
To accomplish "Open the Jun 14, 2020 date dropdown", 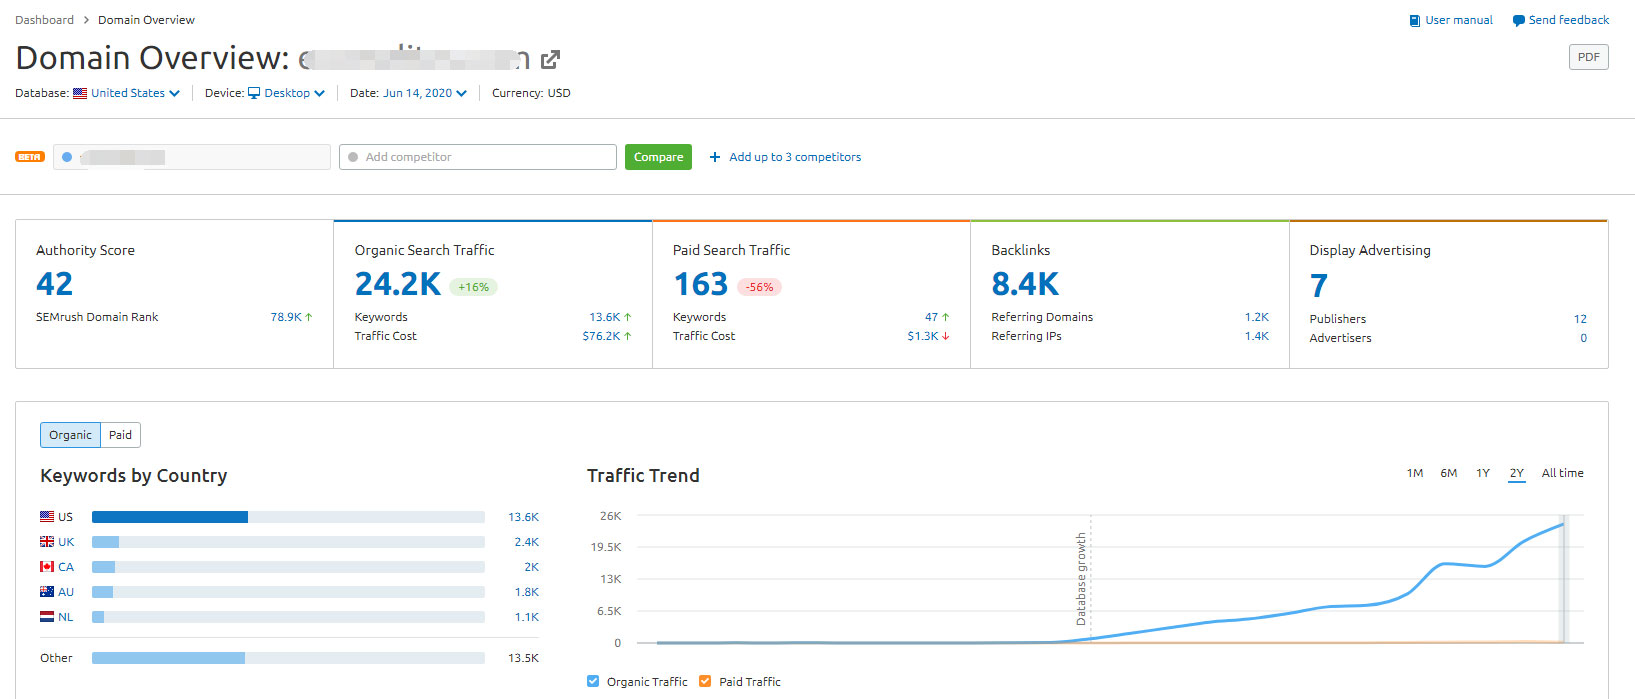I will tap(424, 93).
